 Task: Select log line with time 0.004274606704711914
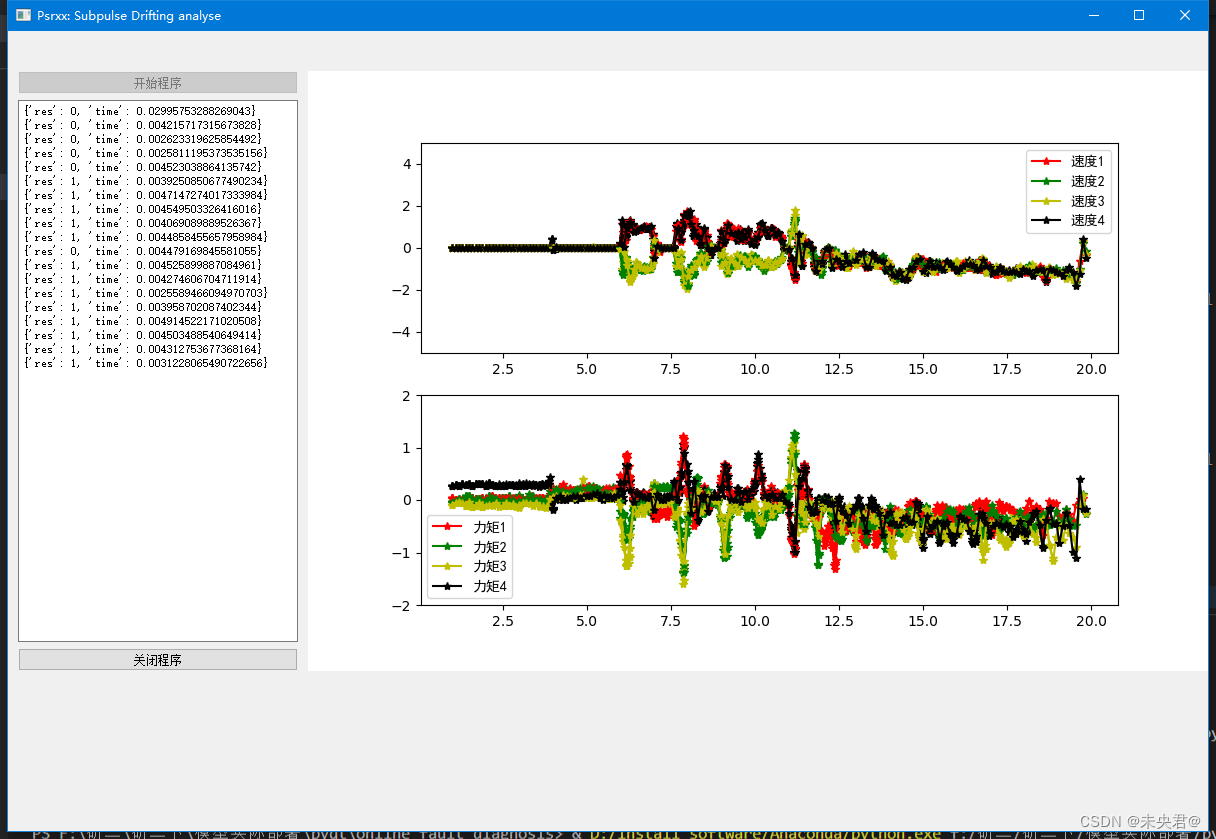coord(142,279)
